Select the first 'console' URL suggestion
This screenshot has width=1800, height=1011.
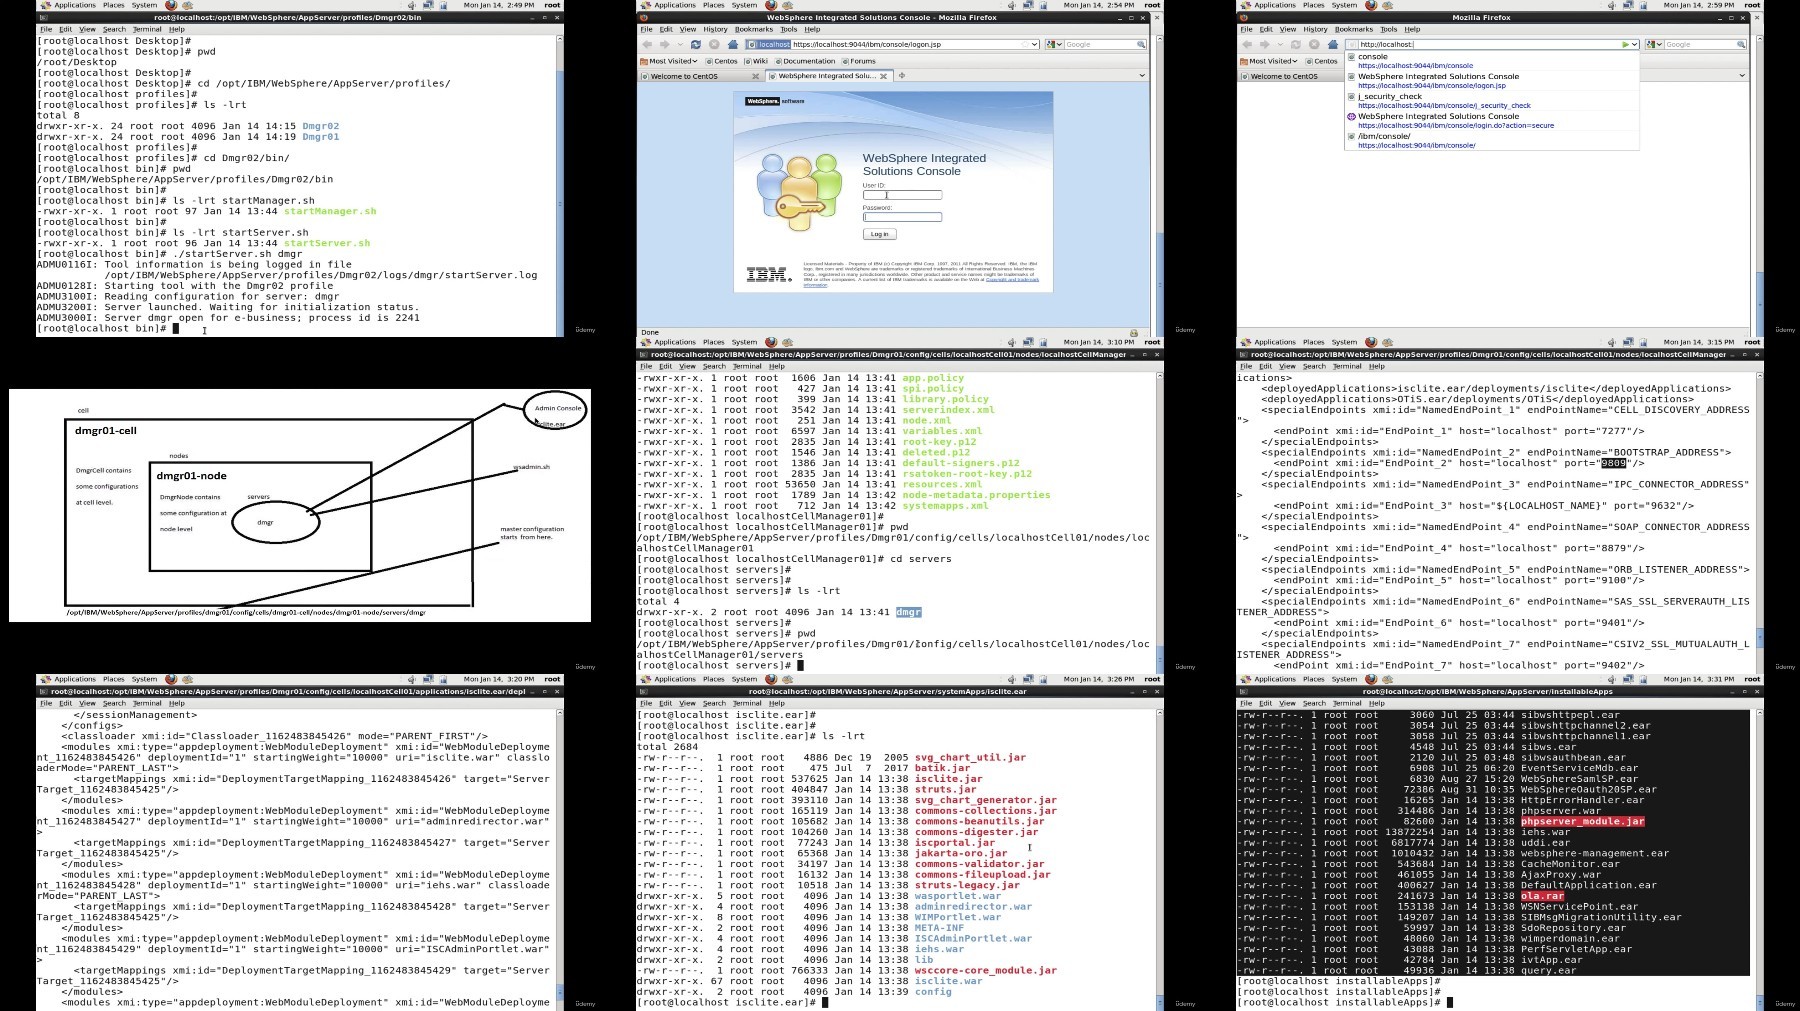point(1491,61)
